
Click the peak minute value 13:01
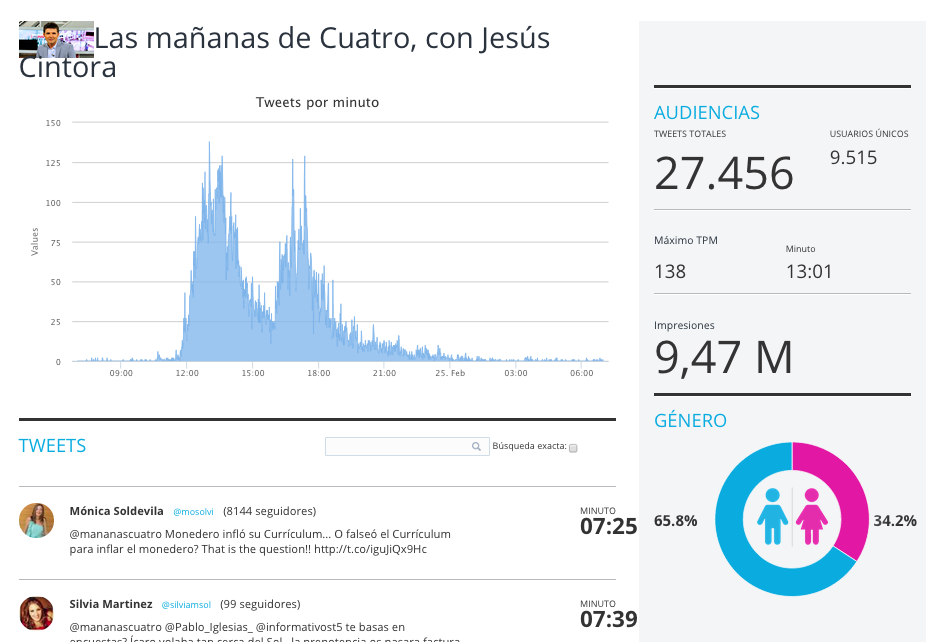(x=809, y=272)
